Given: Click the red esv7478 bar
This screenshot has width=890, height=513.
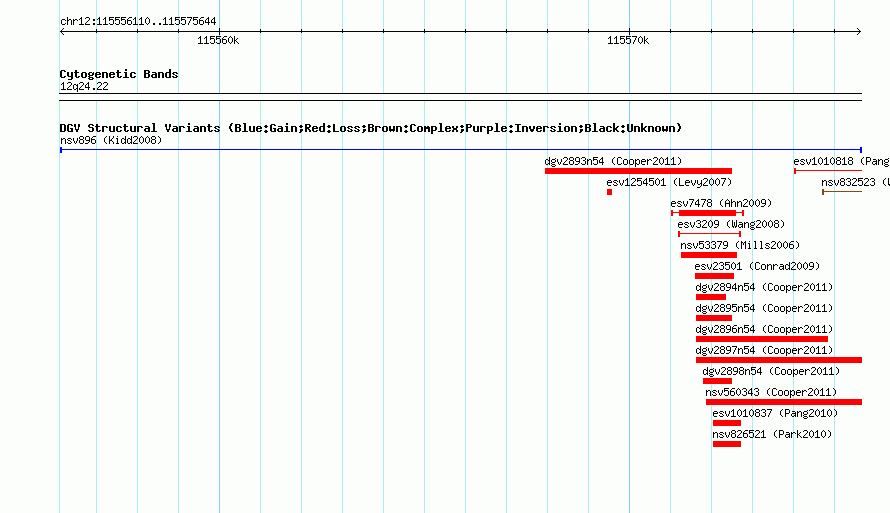Looking at the screenshot, I should [707, 213].
